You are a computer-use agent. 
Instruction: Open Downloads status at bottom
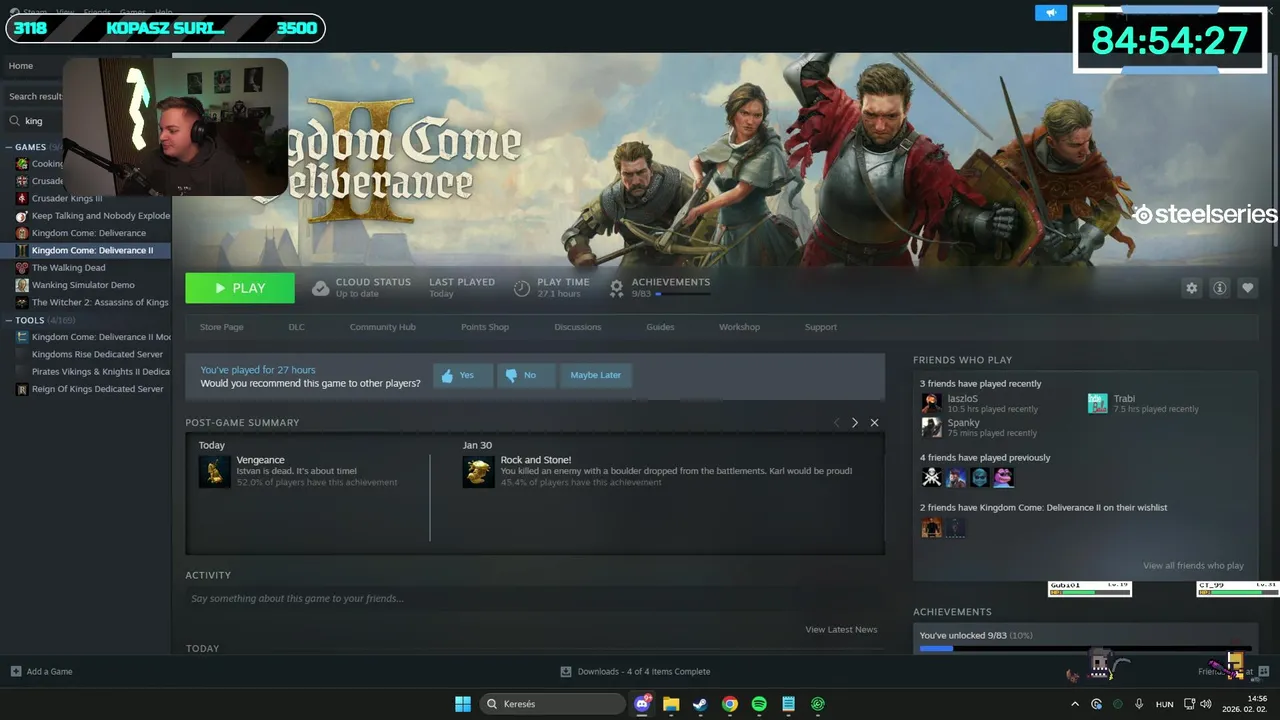[635, 671]
